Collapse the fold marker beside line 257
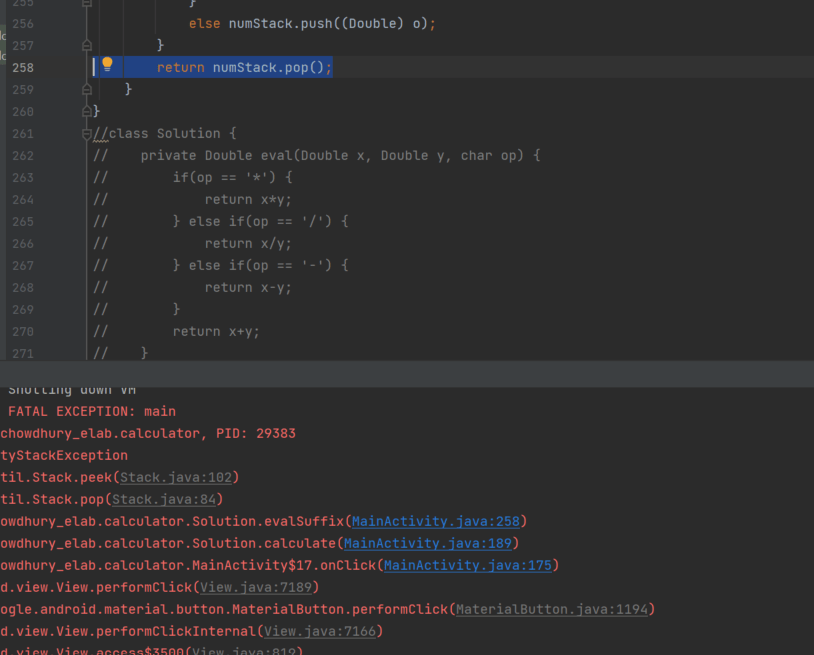Image resolution: width=814 pixels, height=655 pixels. click(x=86, y=44)
